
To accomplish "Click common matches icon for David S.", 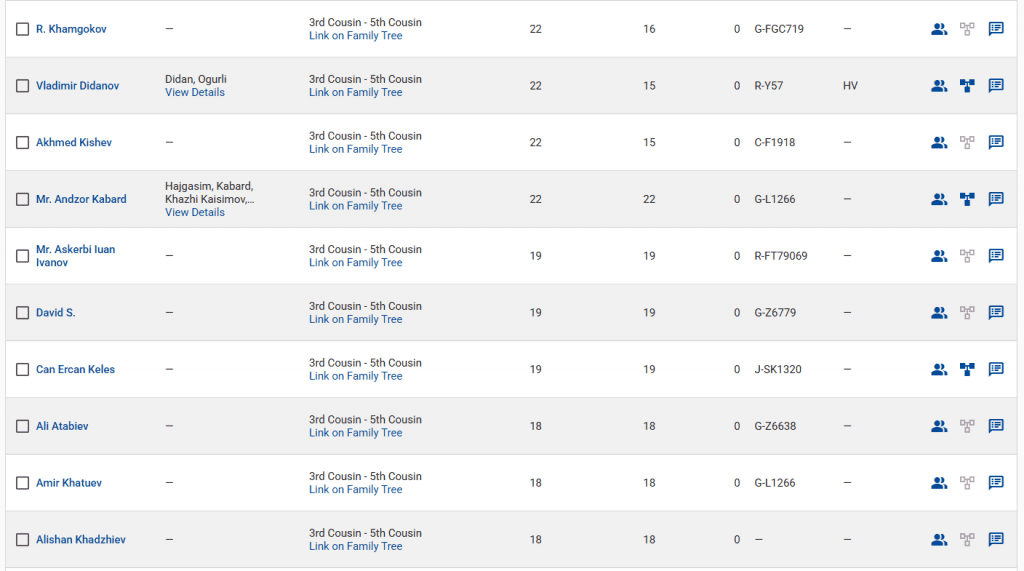I will pyautogui.click(x=938, y=313).
